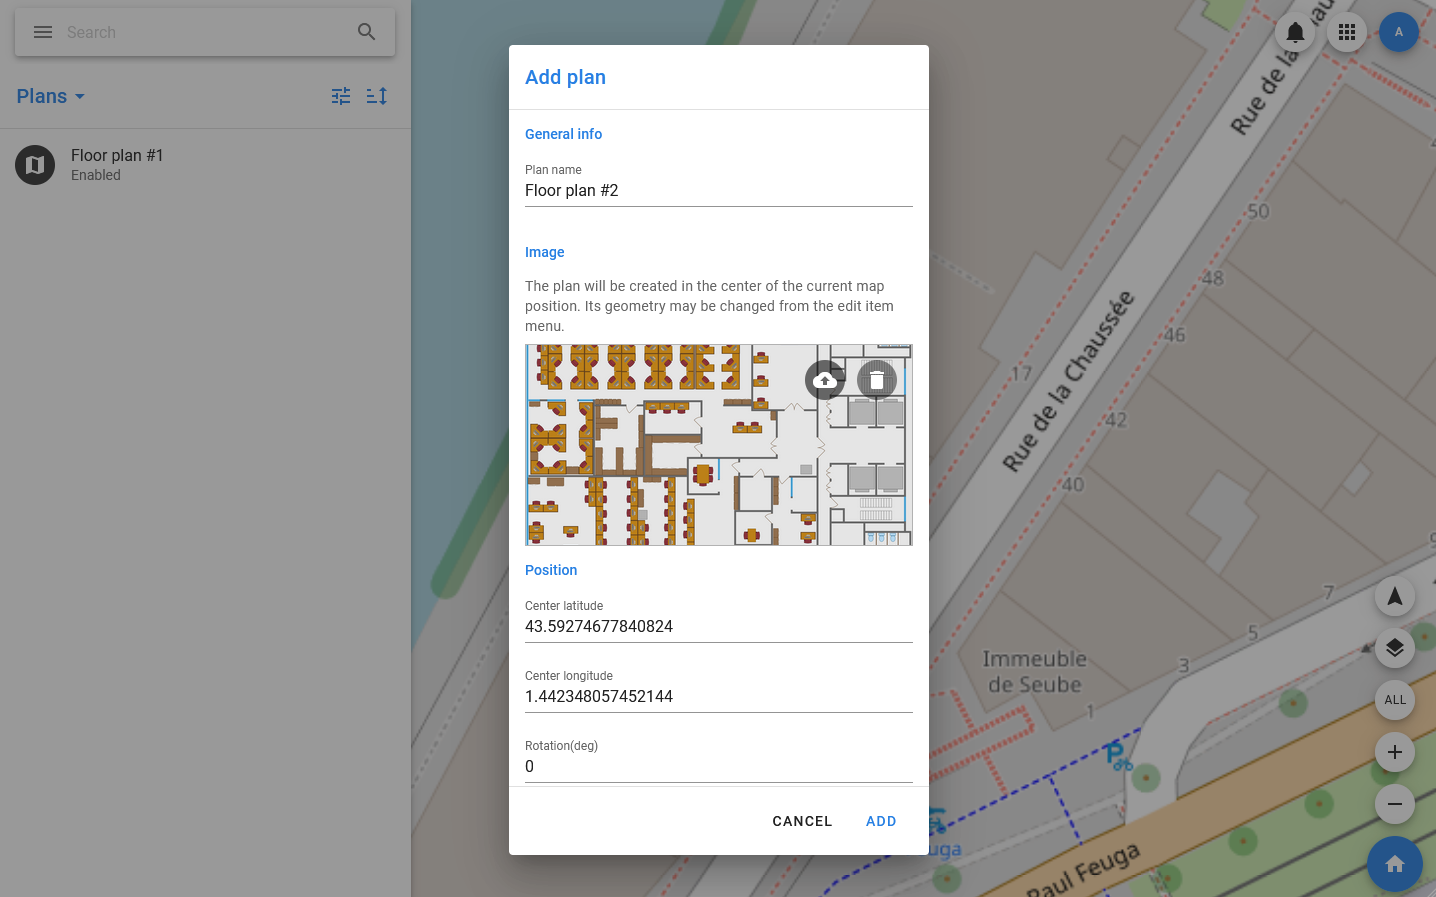This screenshot has width=1436, height=897.
Task: Click the Plan name input field
Action: [x=718, y=191]
